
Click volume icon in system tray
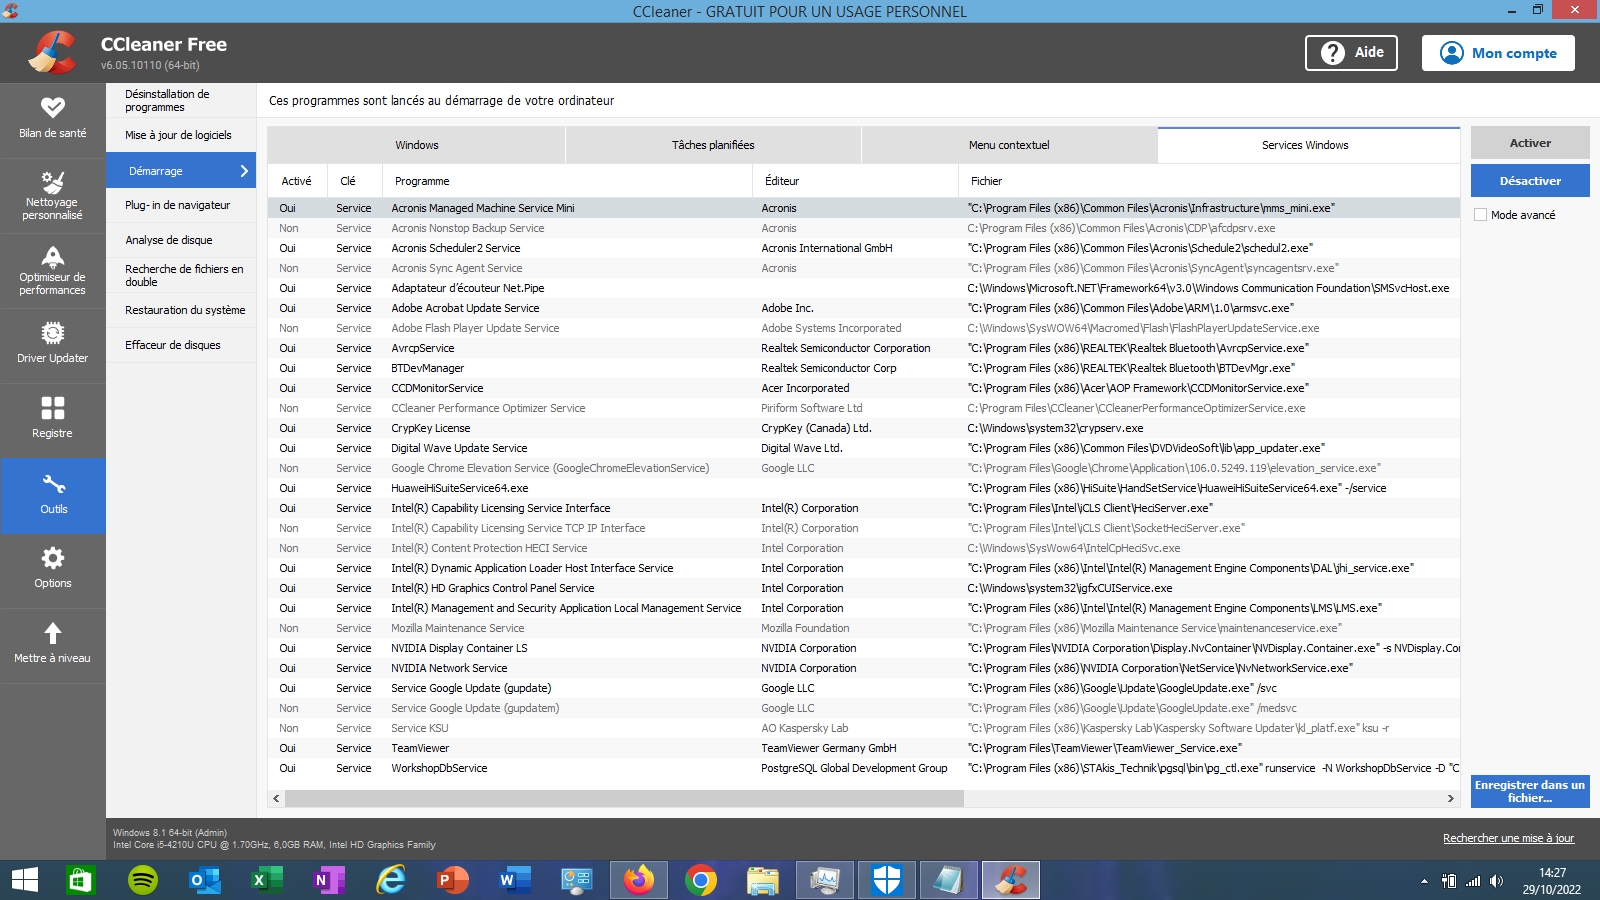click(1496, 881)
